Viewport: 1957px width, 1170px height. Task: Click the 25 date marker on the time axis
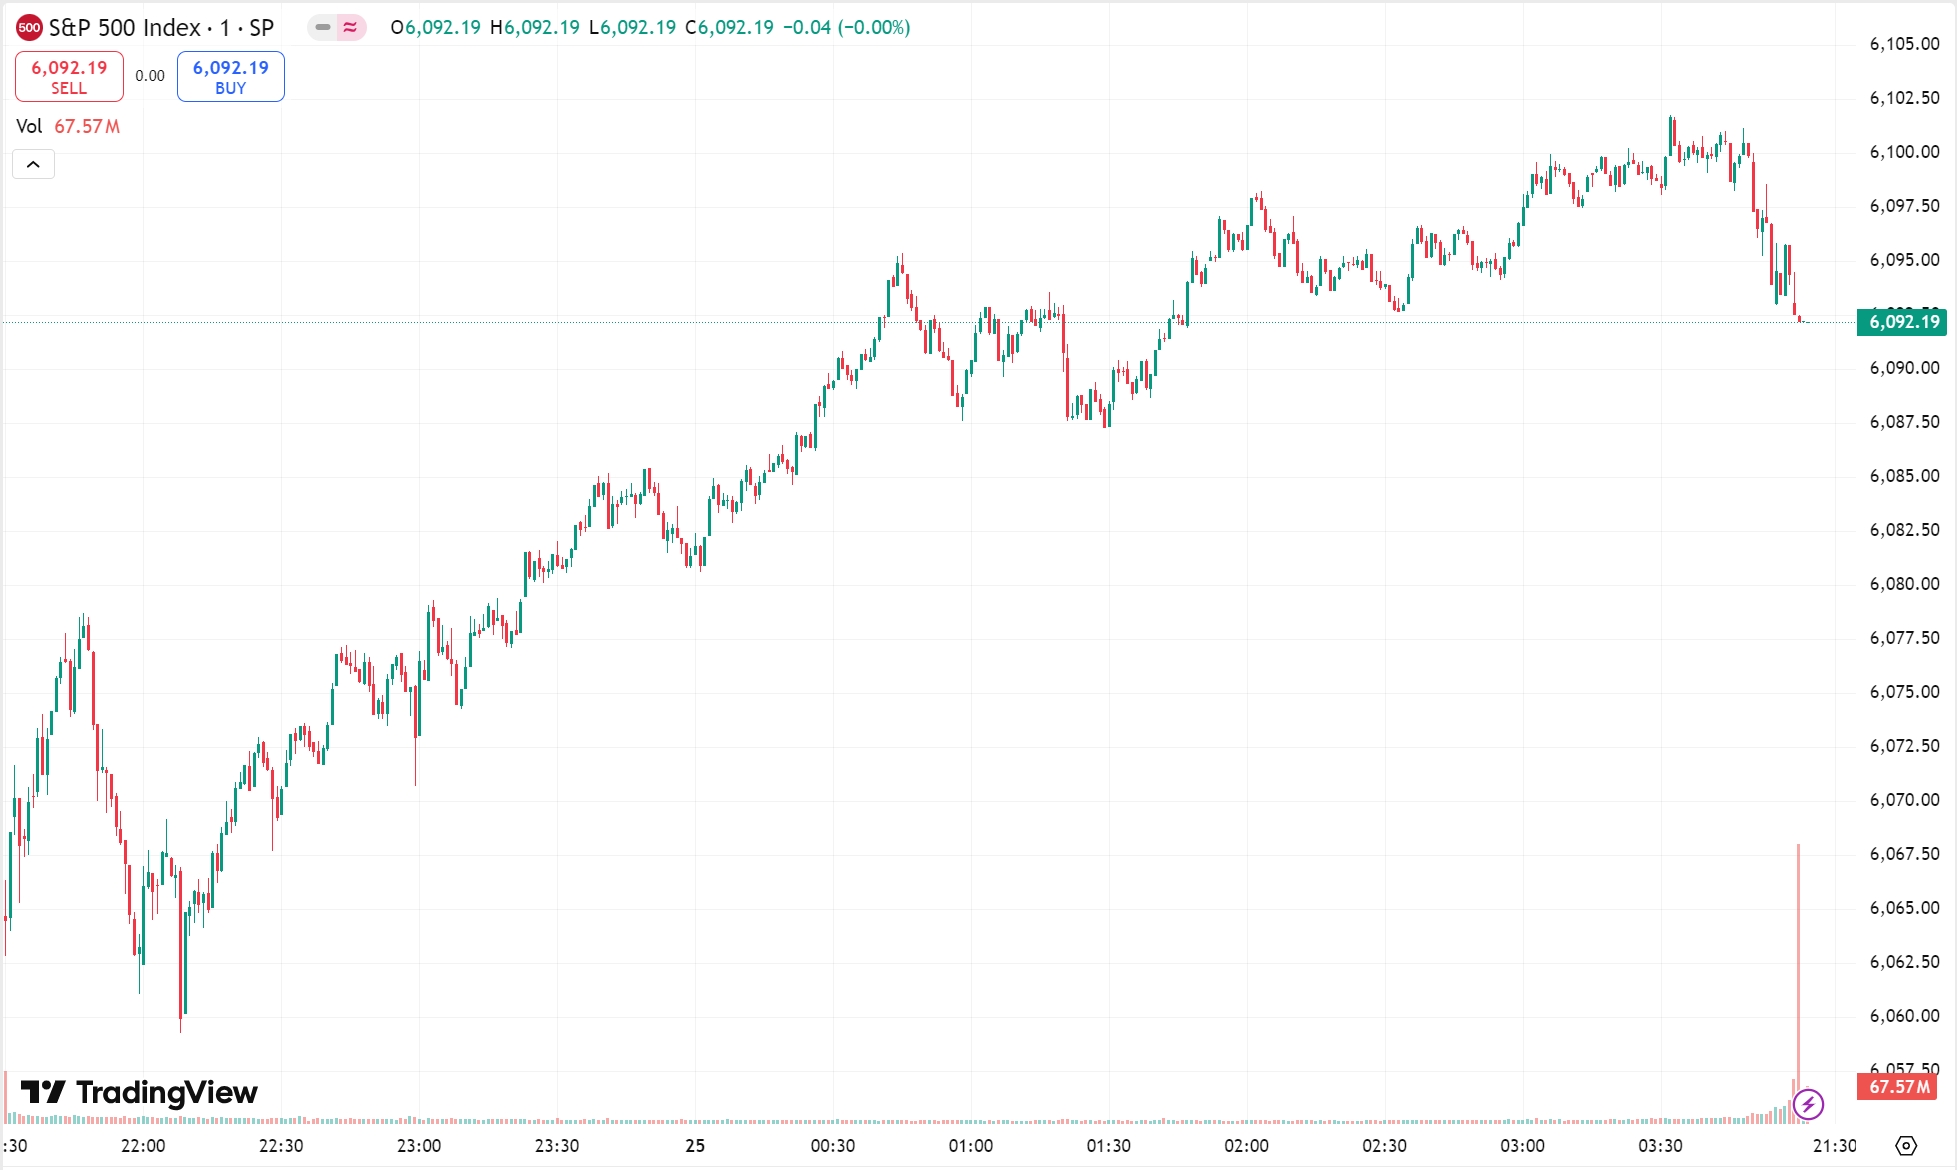[x=695, y=1146]
